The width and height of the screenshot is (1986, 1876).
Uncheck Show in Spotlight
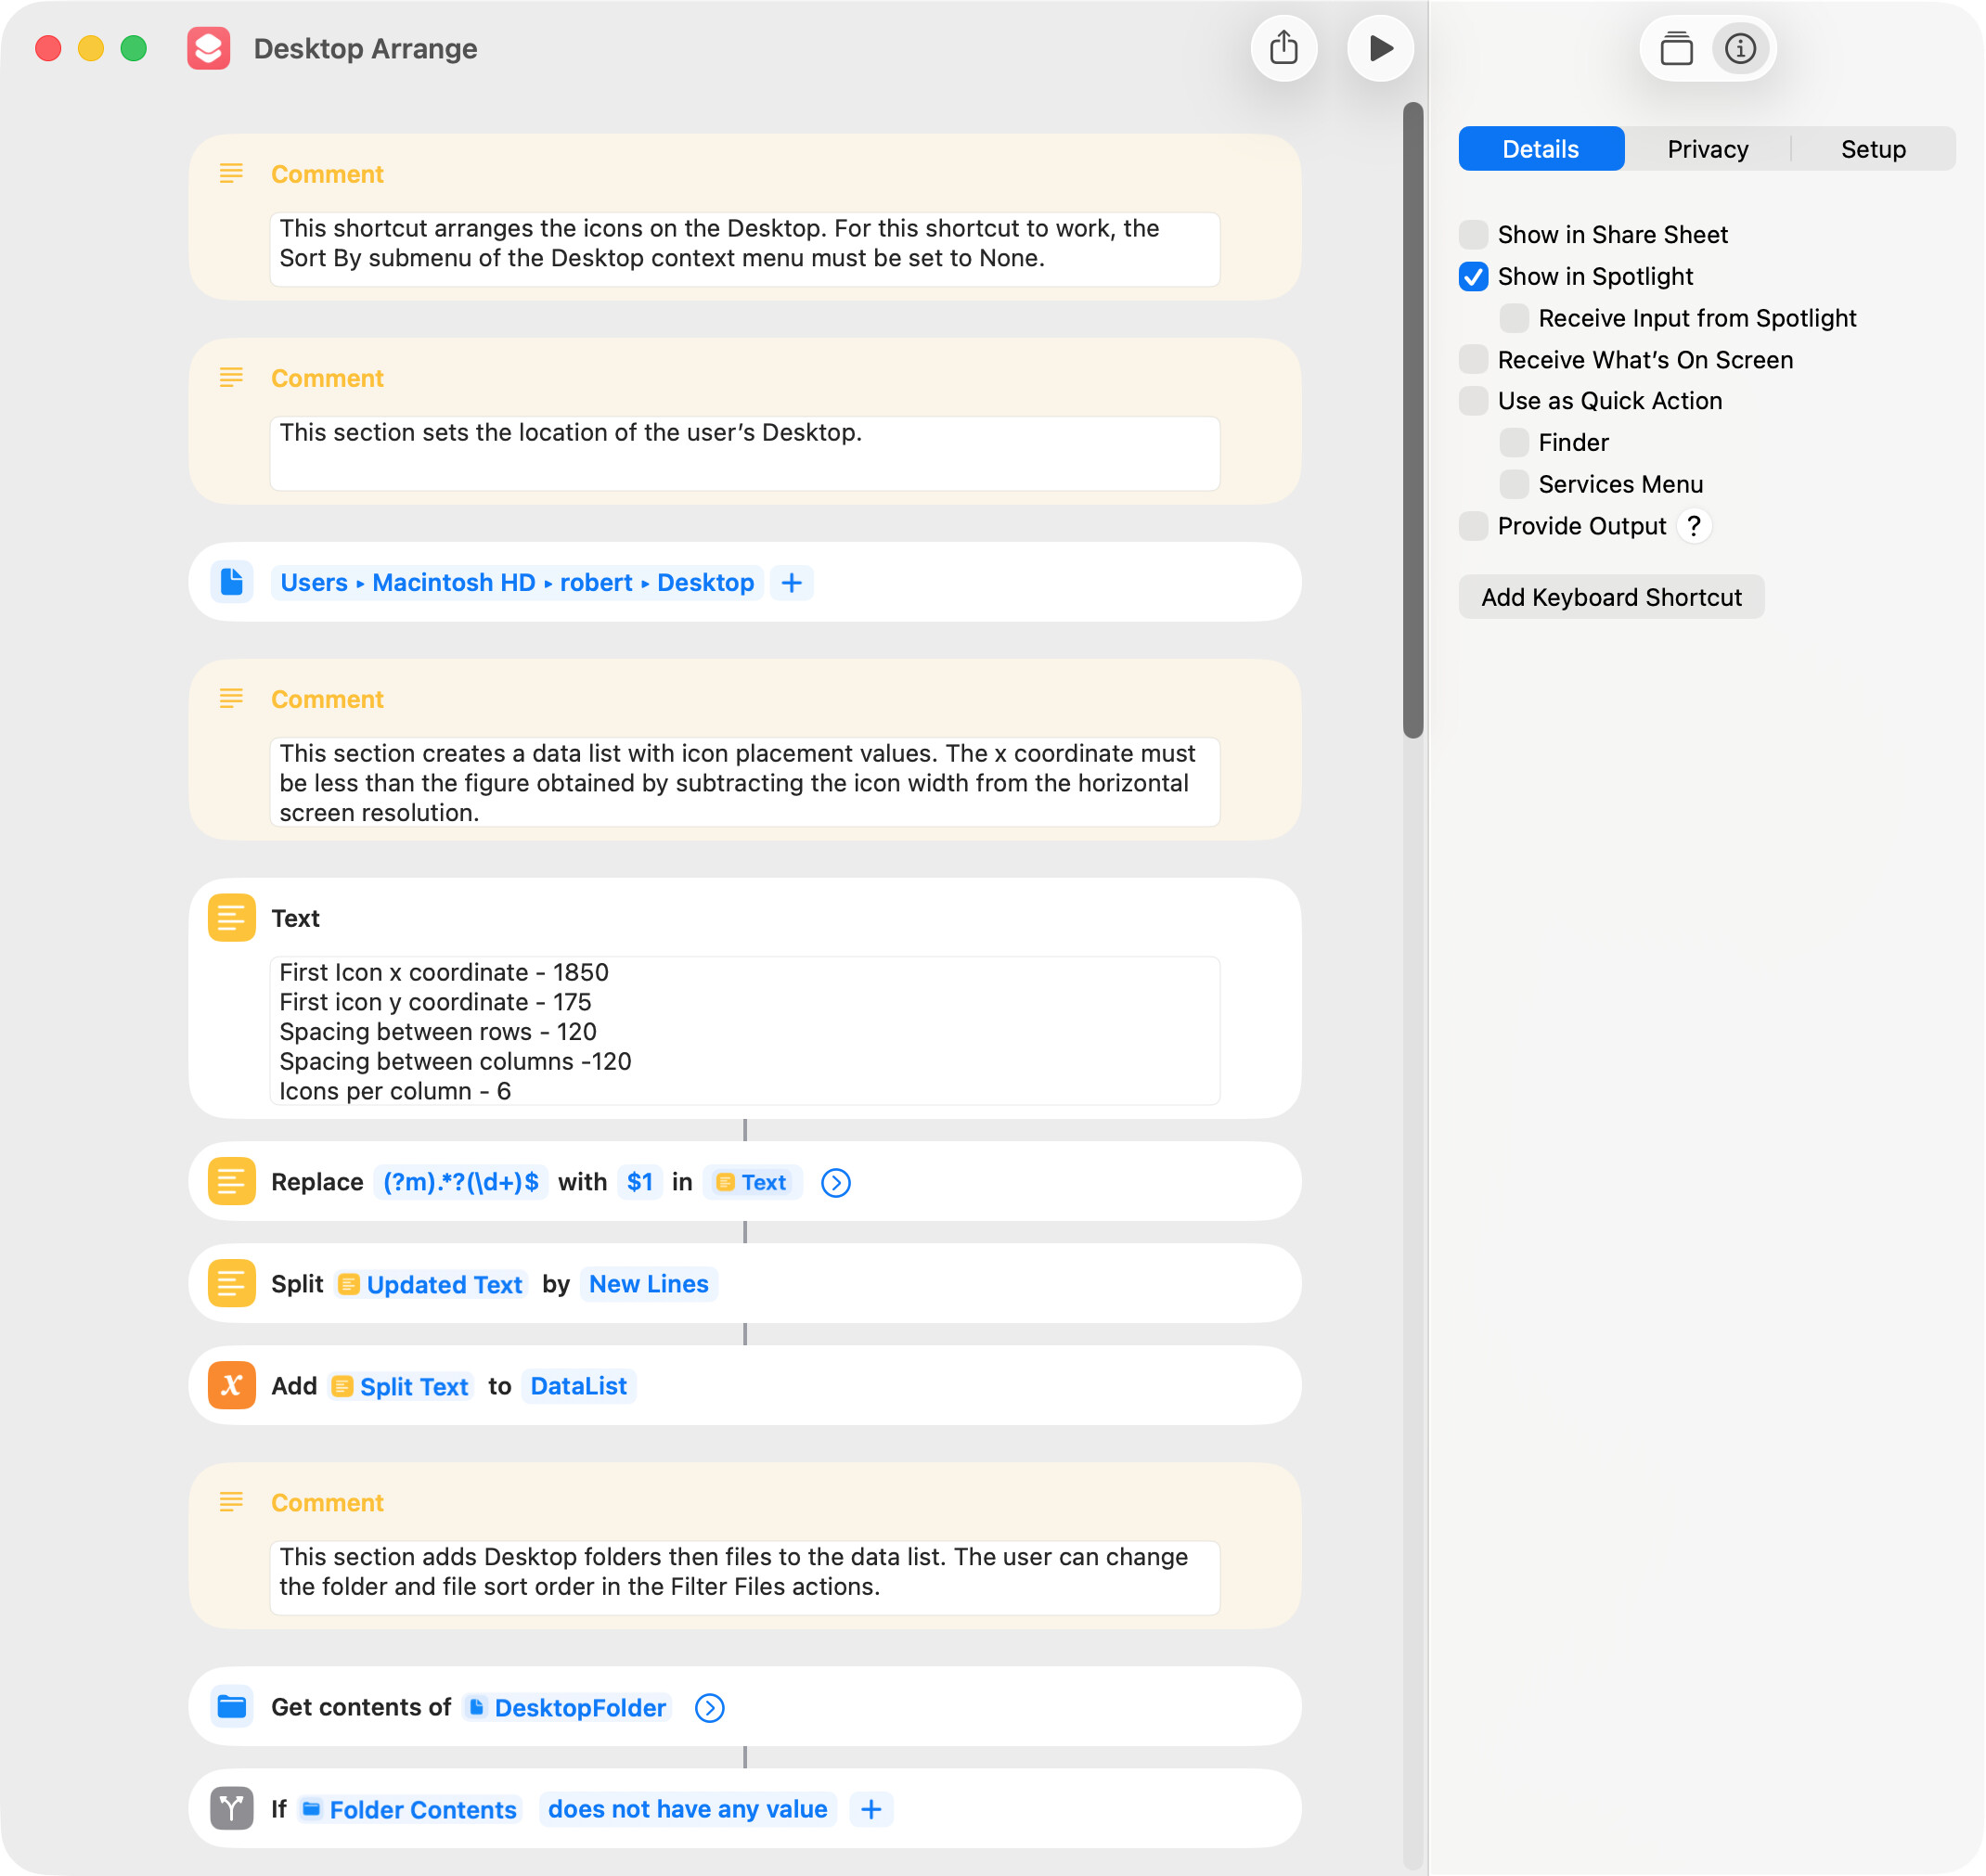pos(1473,277)
